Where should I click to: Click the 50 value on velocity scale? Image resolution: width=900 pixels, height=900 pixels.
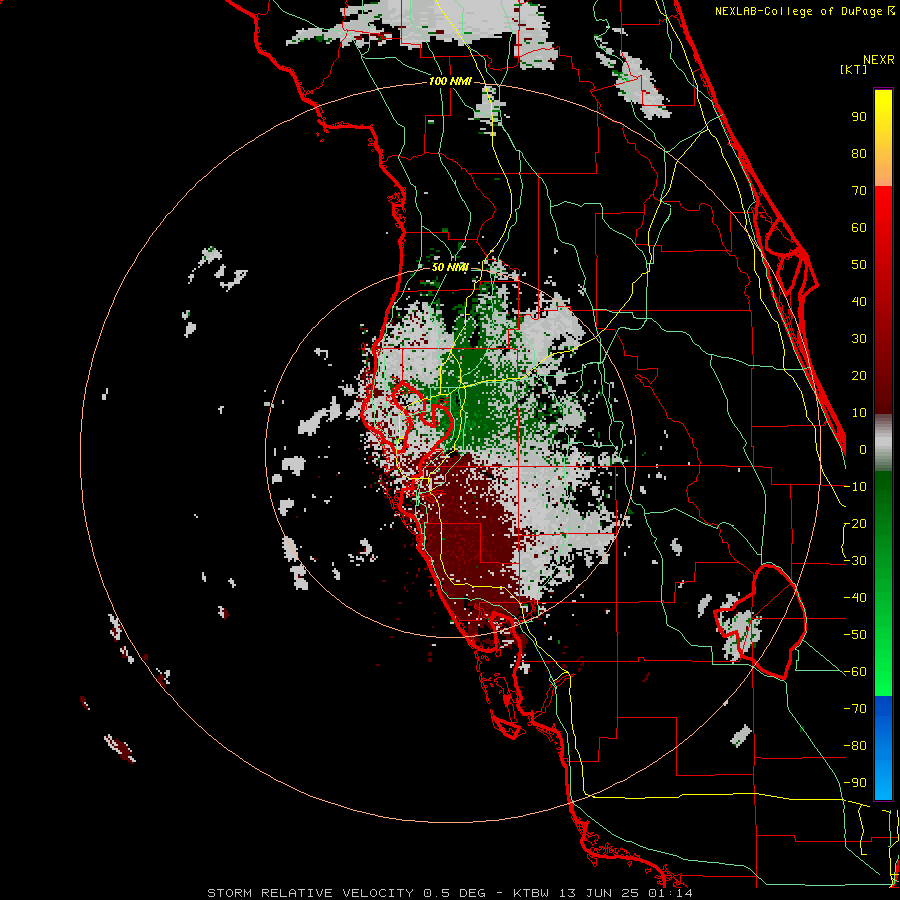point(859,265)
